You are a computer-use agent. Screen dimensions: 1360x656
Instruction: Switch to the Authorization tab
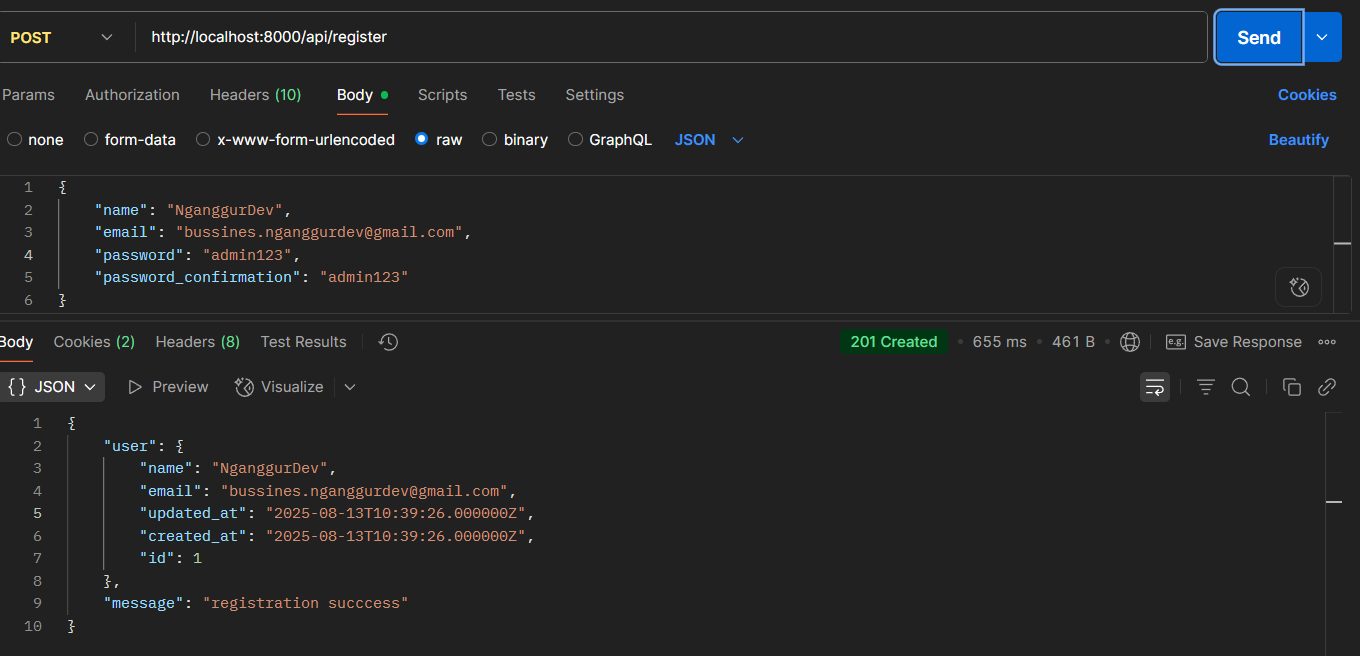coord(132,95)
